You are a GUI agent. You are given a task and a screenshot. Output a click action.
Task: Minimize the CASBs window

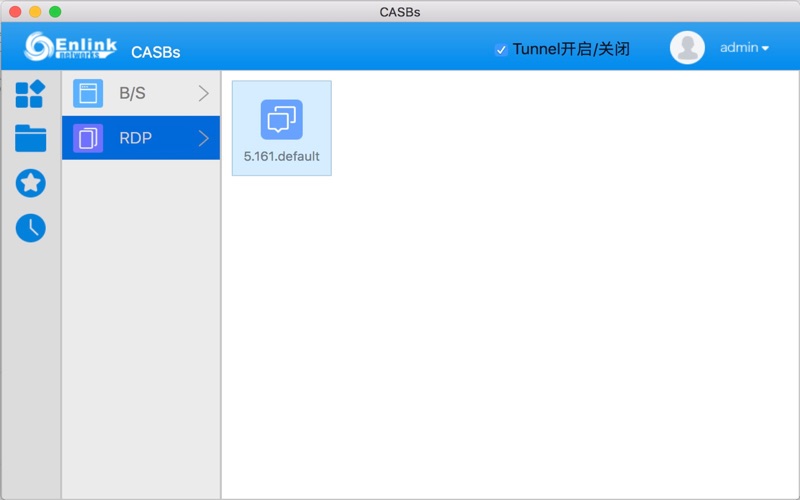35,12
